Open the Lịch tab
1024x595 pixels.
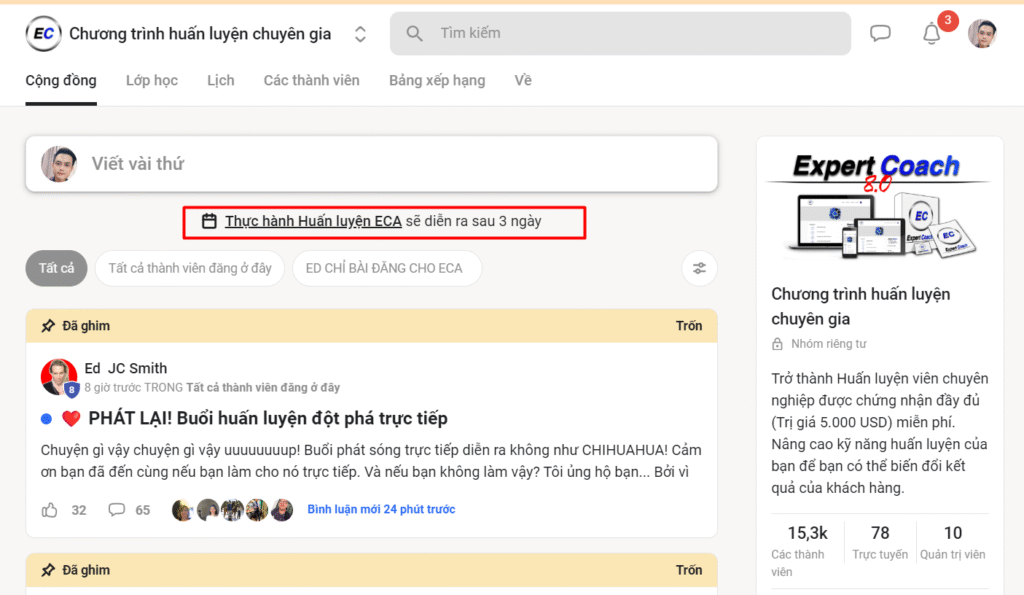tap(221, 80)
